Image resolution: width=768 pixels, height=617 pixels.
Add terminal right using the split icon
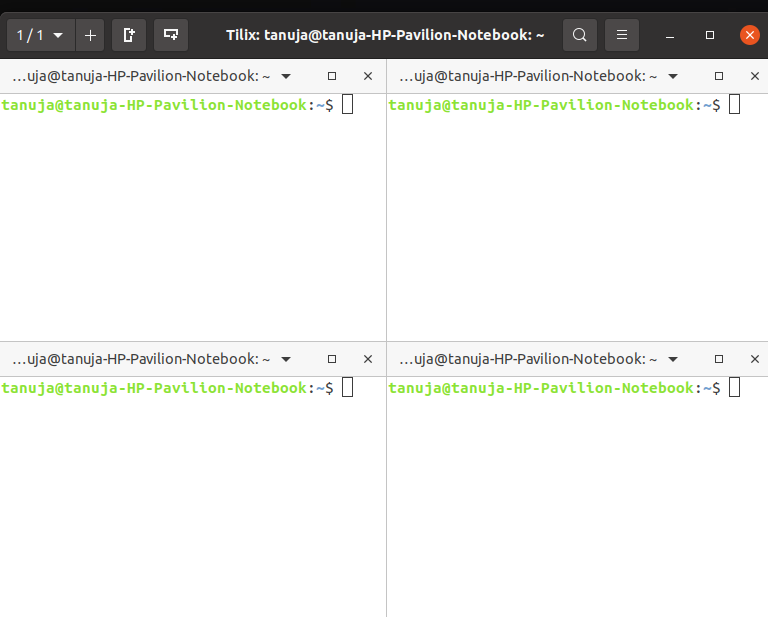129,35
